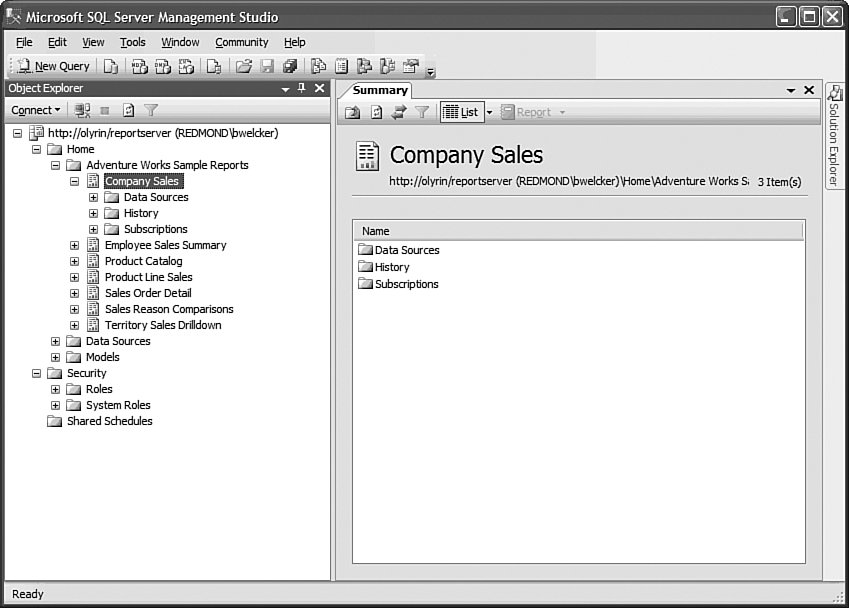The height and width of the screenshot is (608, 849).
Task: Select Product Line Sales report in tree
Action: pyautogui.click(x=148, y=277)
